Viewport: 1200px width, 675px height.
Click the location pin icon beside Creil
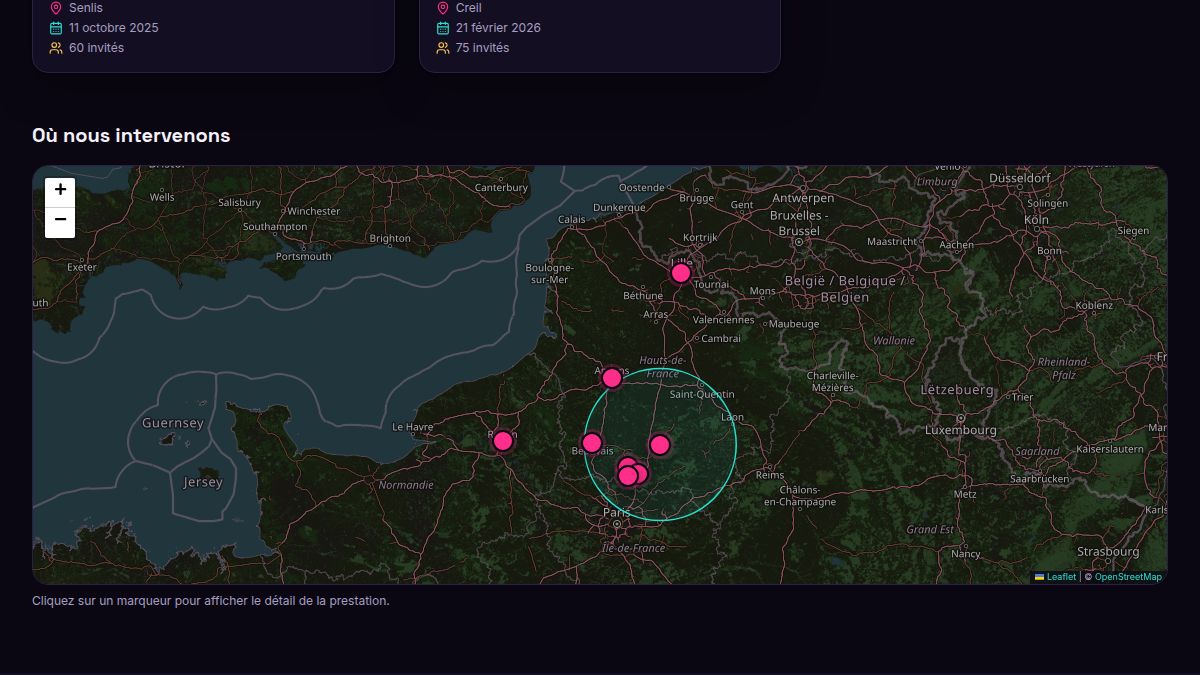click(443, 8)
